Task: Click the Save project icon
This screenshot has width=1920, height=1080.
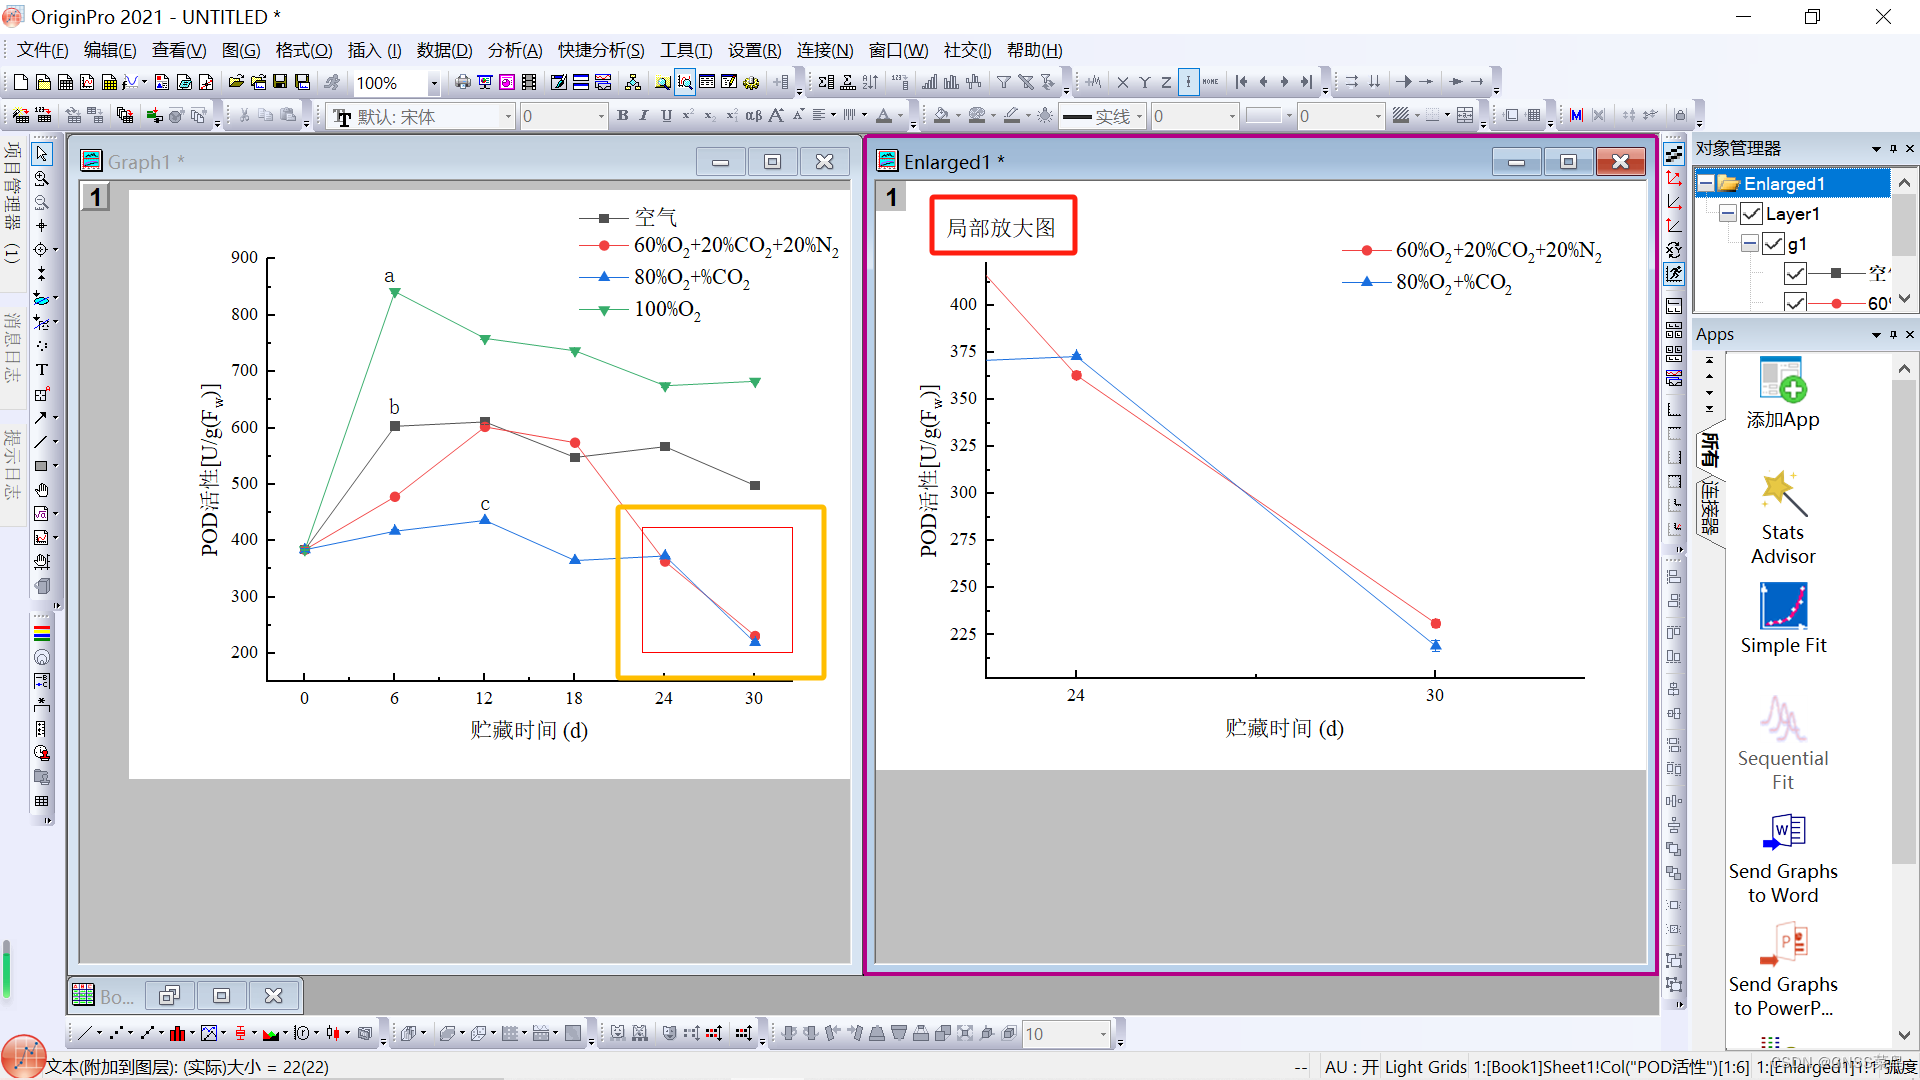Action: (x=280, y=82)
